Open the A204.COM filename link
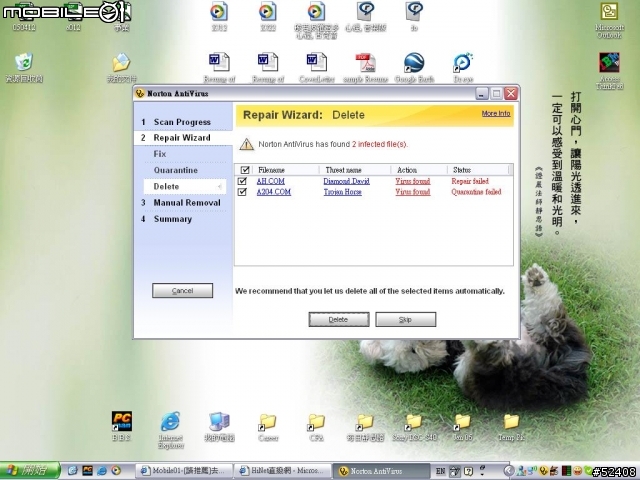This screenshot has width=640, height=480. tap(273, 191)
